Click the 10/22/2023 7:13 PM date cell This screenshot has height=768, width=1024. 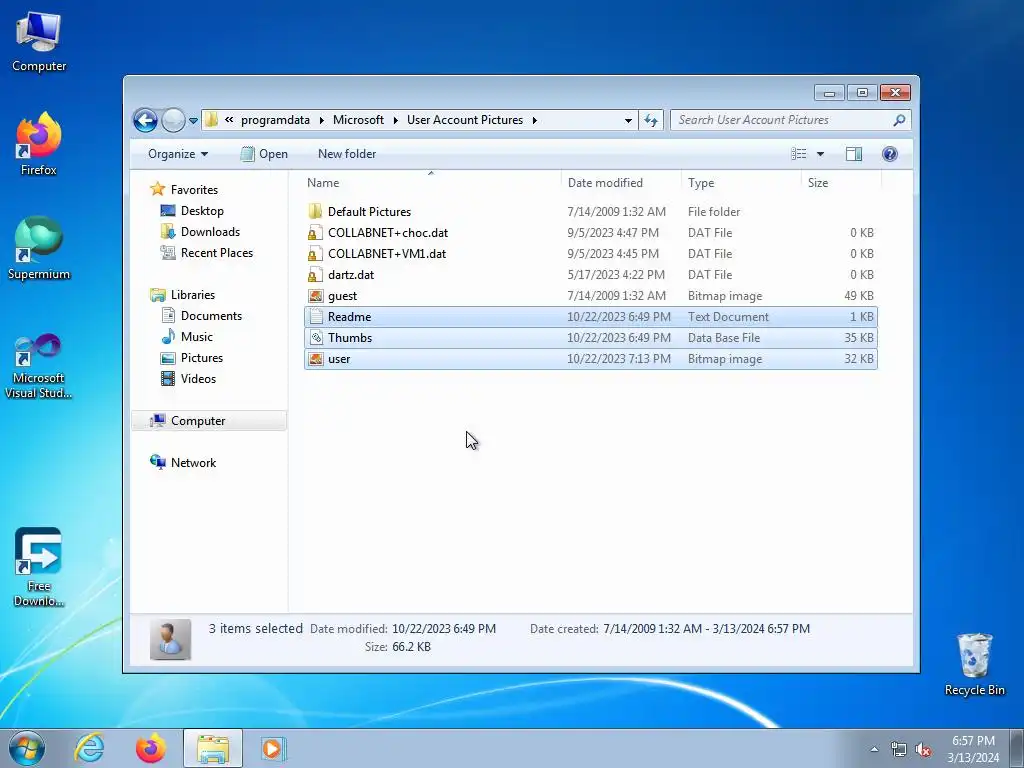point(618,359)
